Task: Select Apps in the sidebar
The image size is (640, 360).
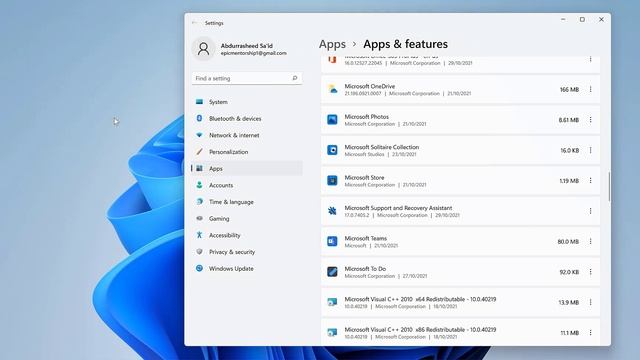Action: [247, 168]
